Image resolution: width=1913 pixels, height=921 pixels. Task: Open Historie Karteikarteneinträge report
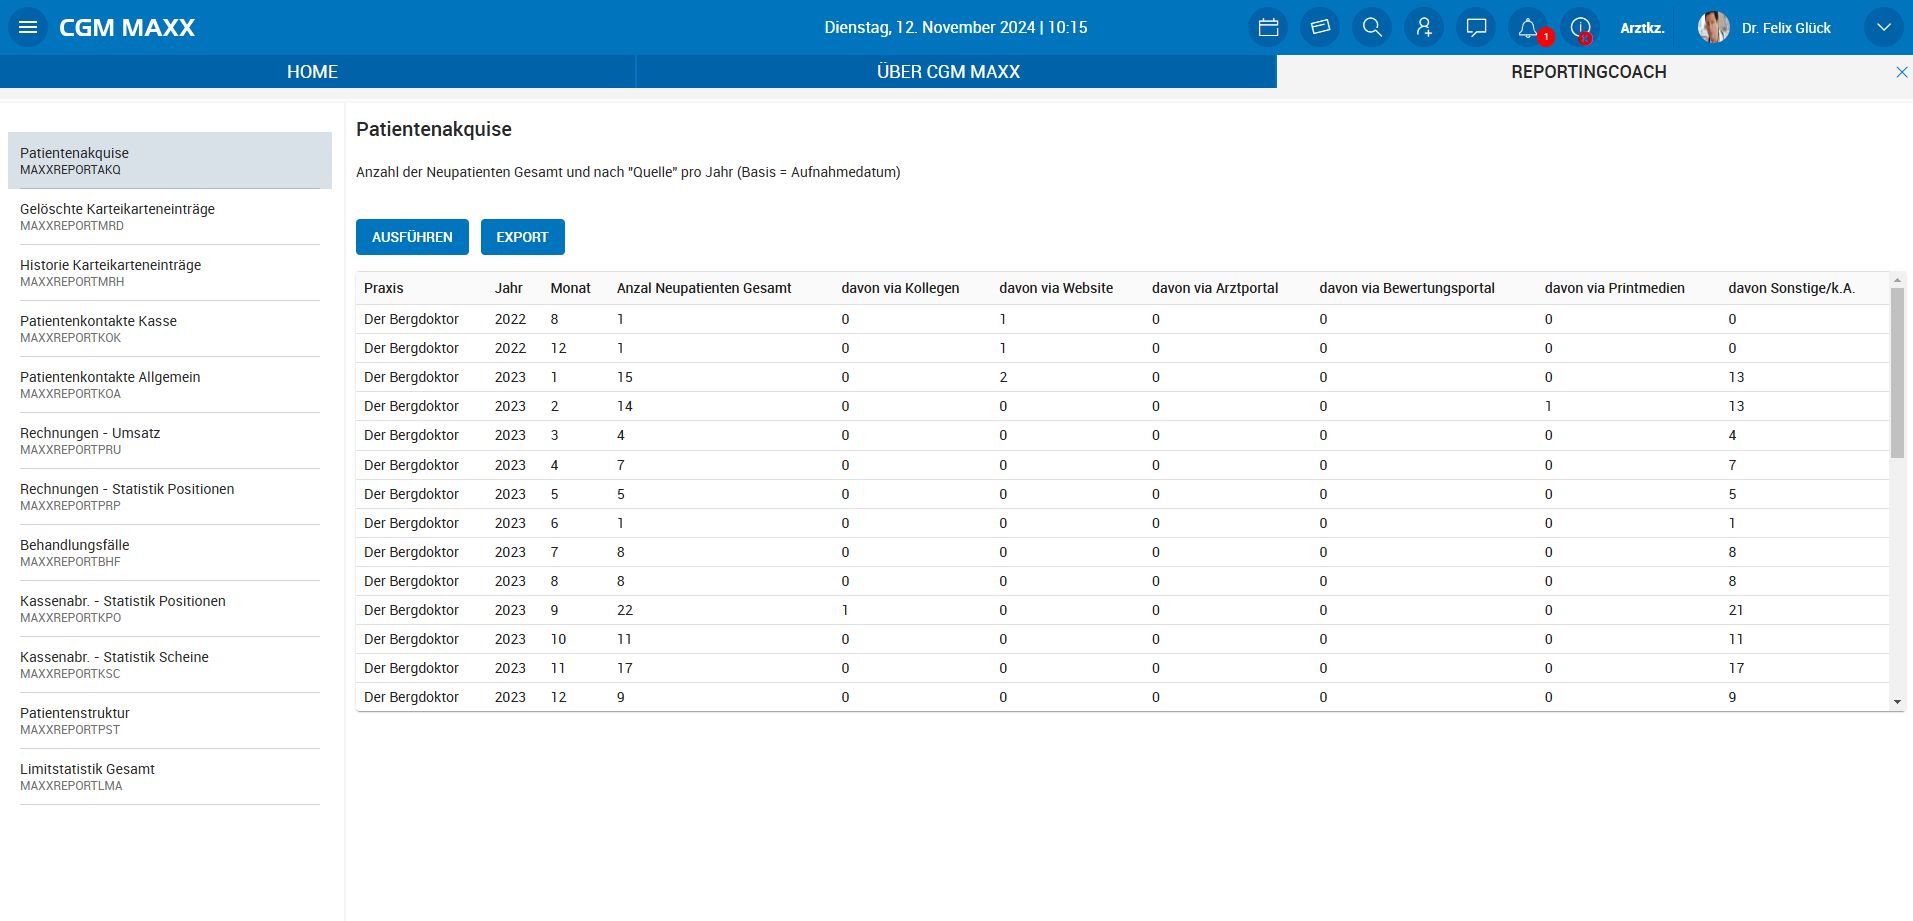[170, 272]
